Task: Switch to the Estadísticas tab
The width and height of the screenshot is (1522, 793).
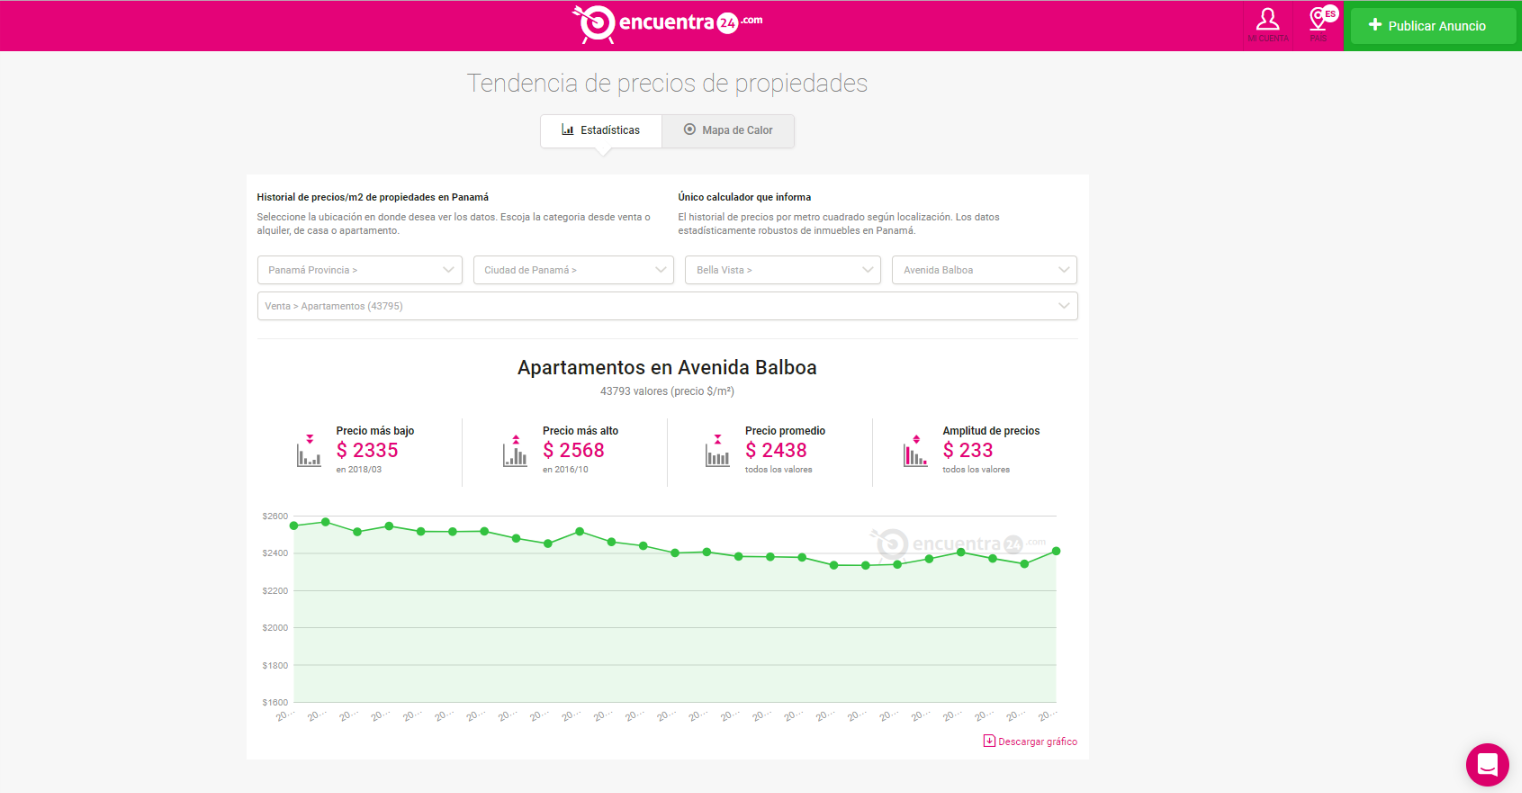Action: 601,130
